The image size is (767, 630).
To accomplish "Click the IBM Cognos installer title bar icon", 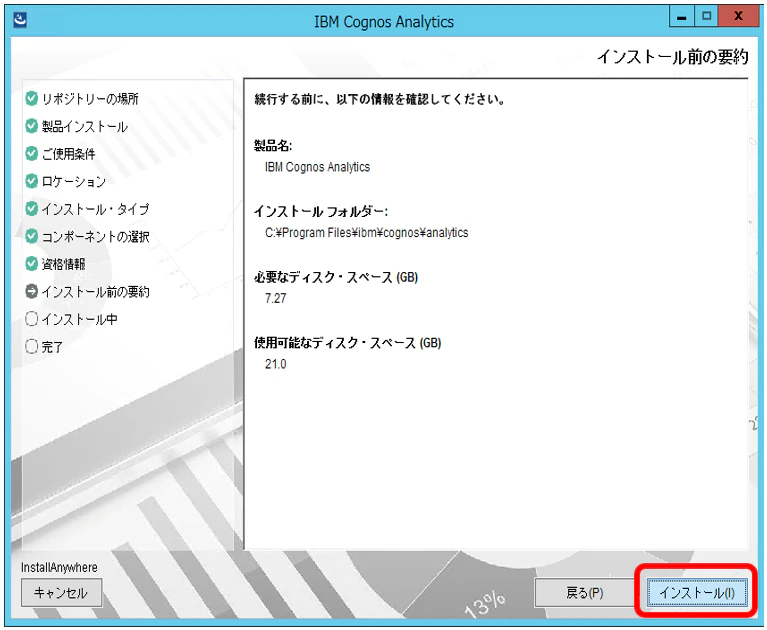I will pyautogui.click(x=20, y=20).
